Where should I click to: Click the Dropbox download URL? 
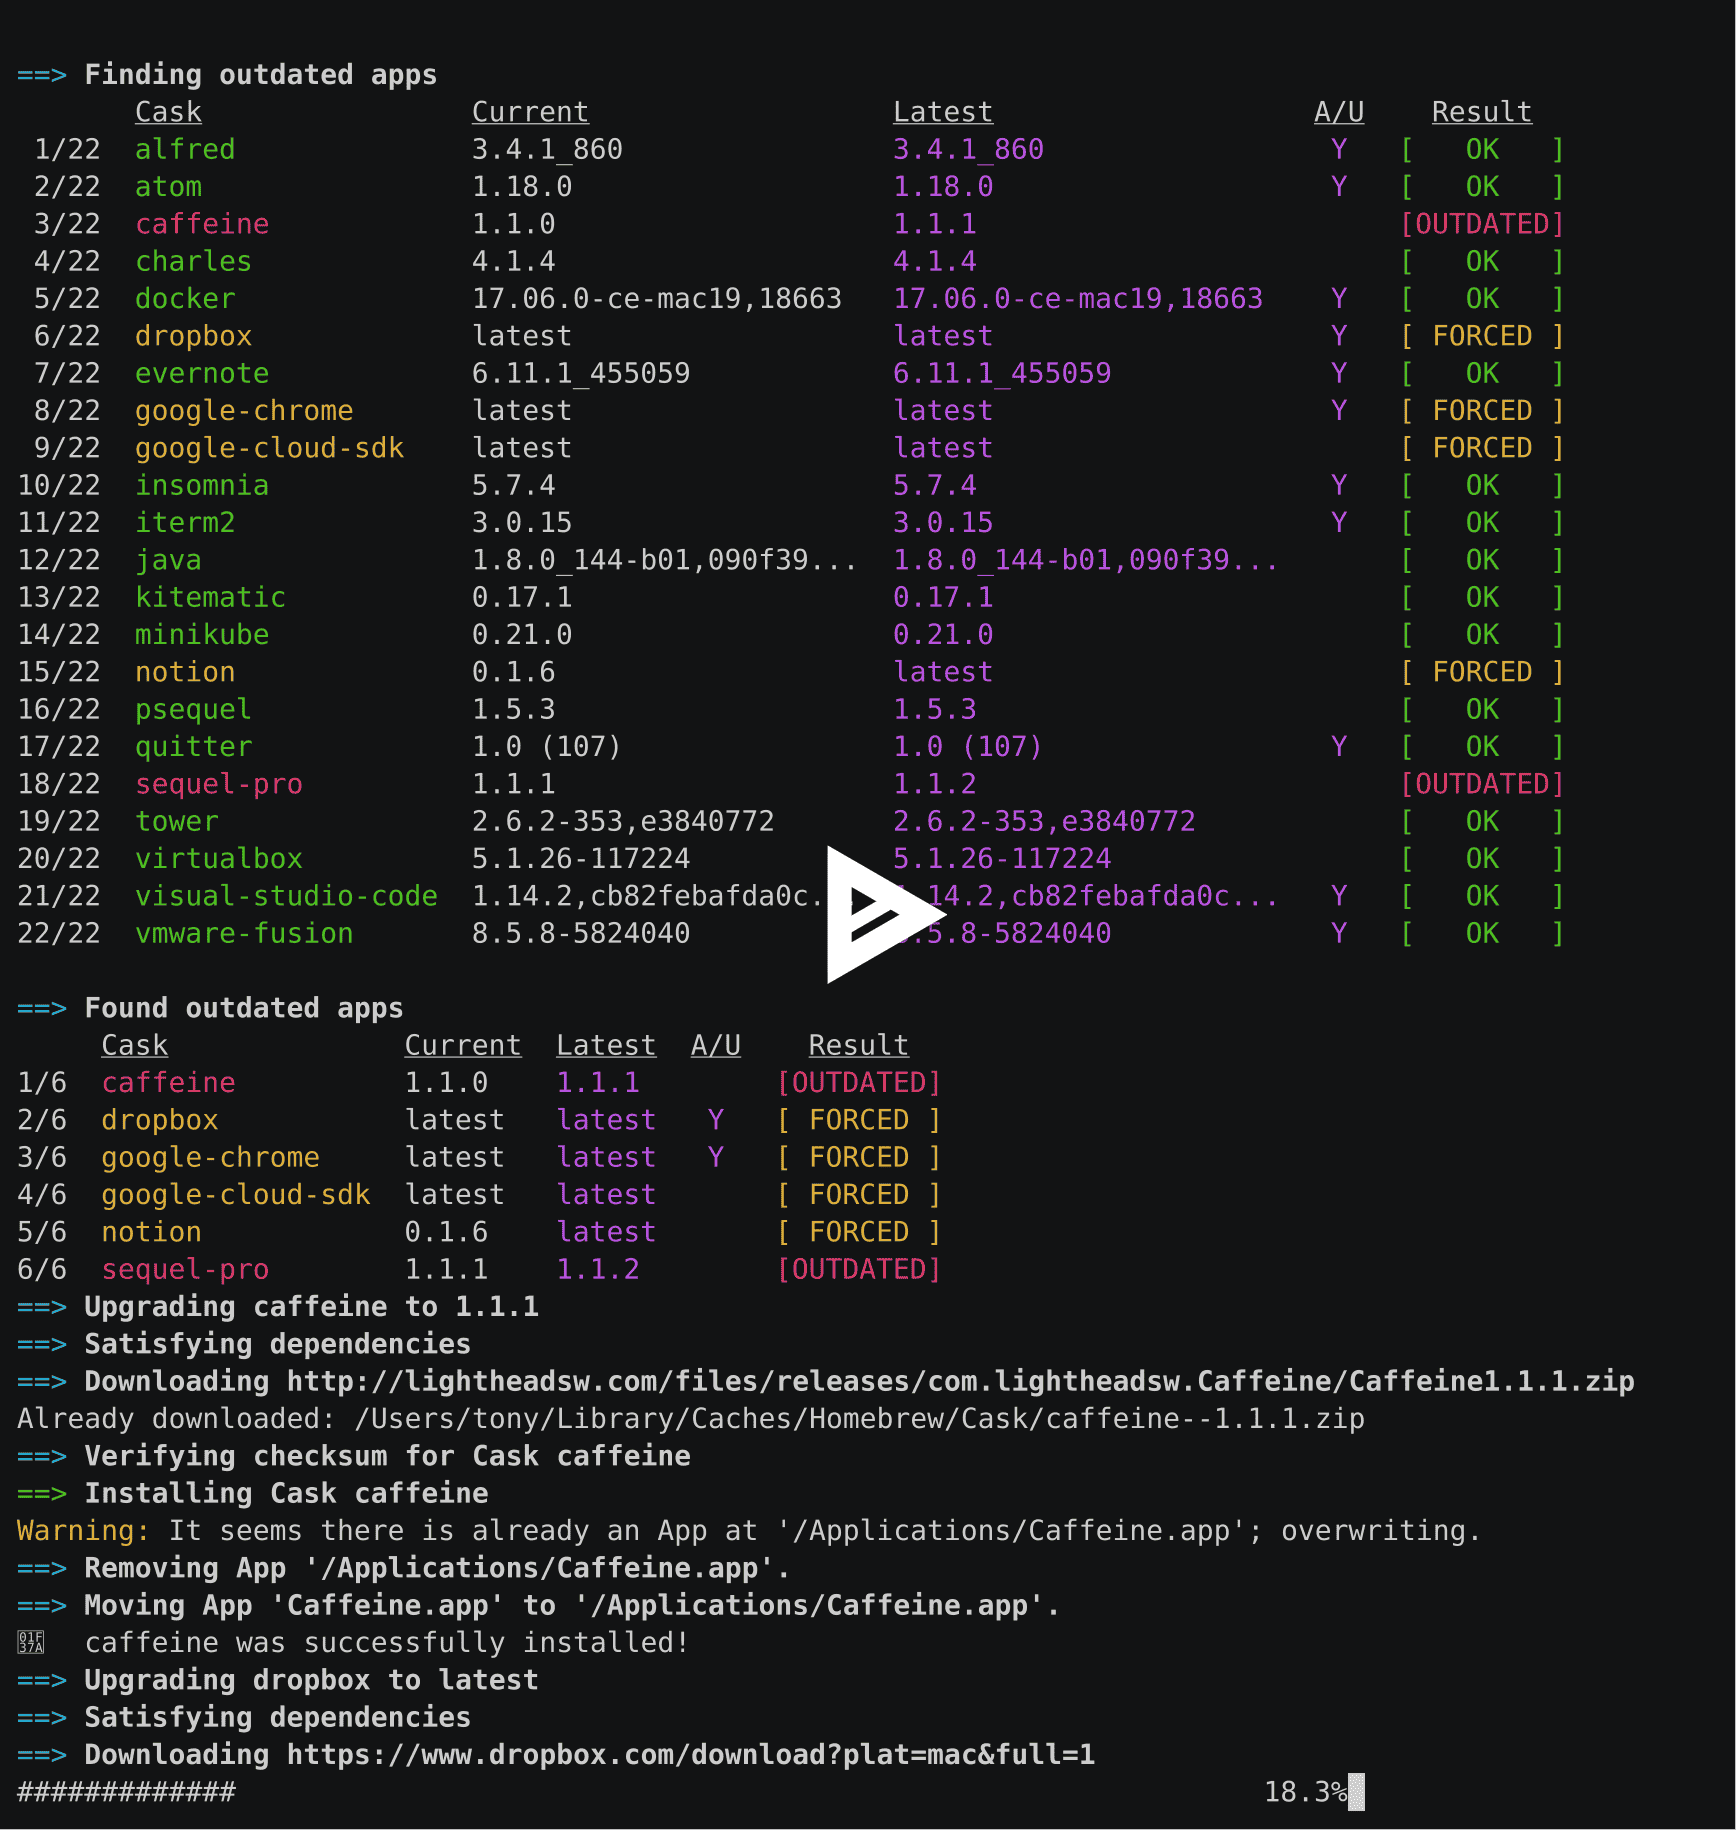(690, 1755)
